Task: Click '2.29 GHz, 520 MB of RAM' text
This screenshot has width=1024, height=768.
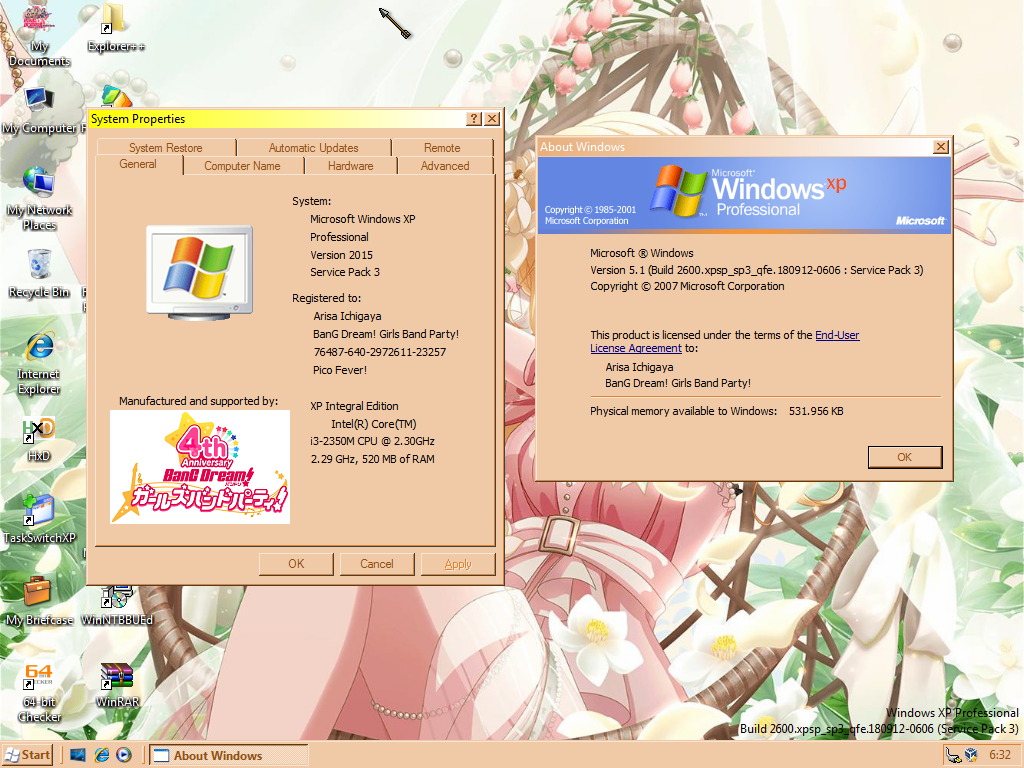Action: (x=373, y=459)
